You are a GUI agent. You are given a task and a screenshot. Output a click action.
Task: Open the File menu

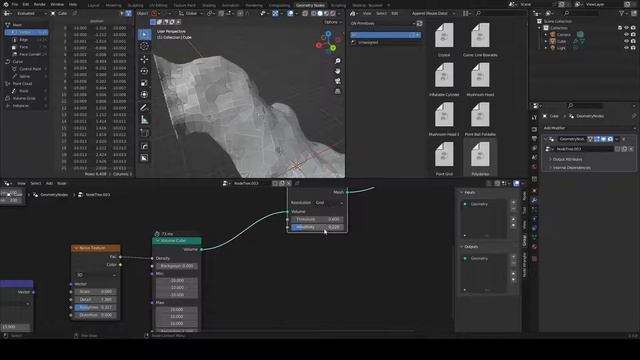15,4
